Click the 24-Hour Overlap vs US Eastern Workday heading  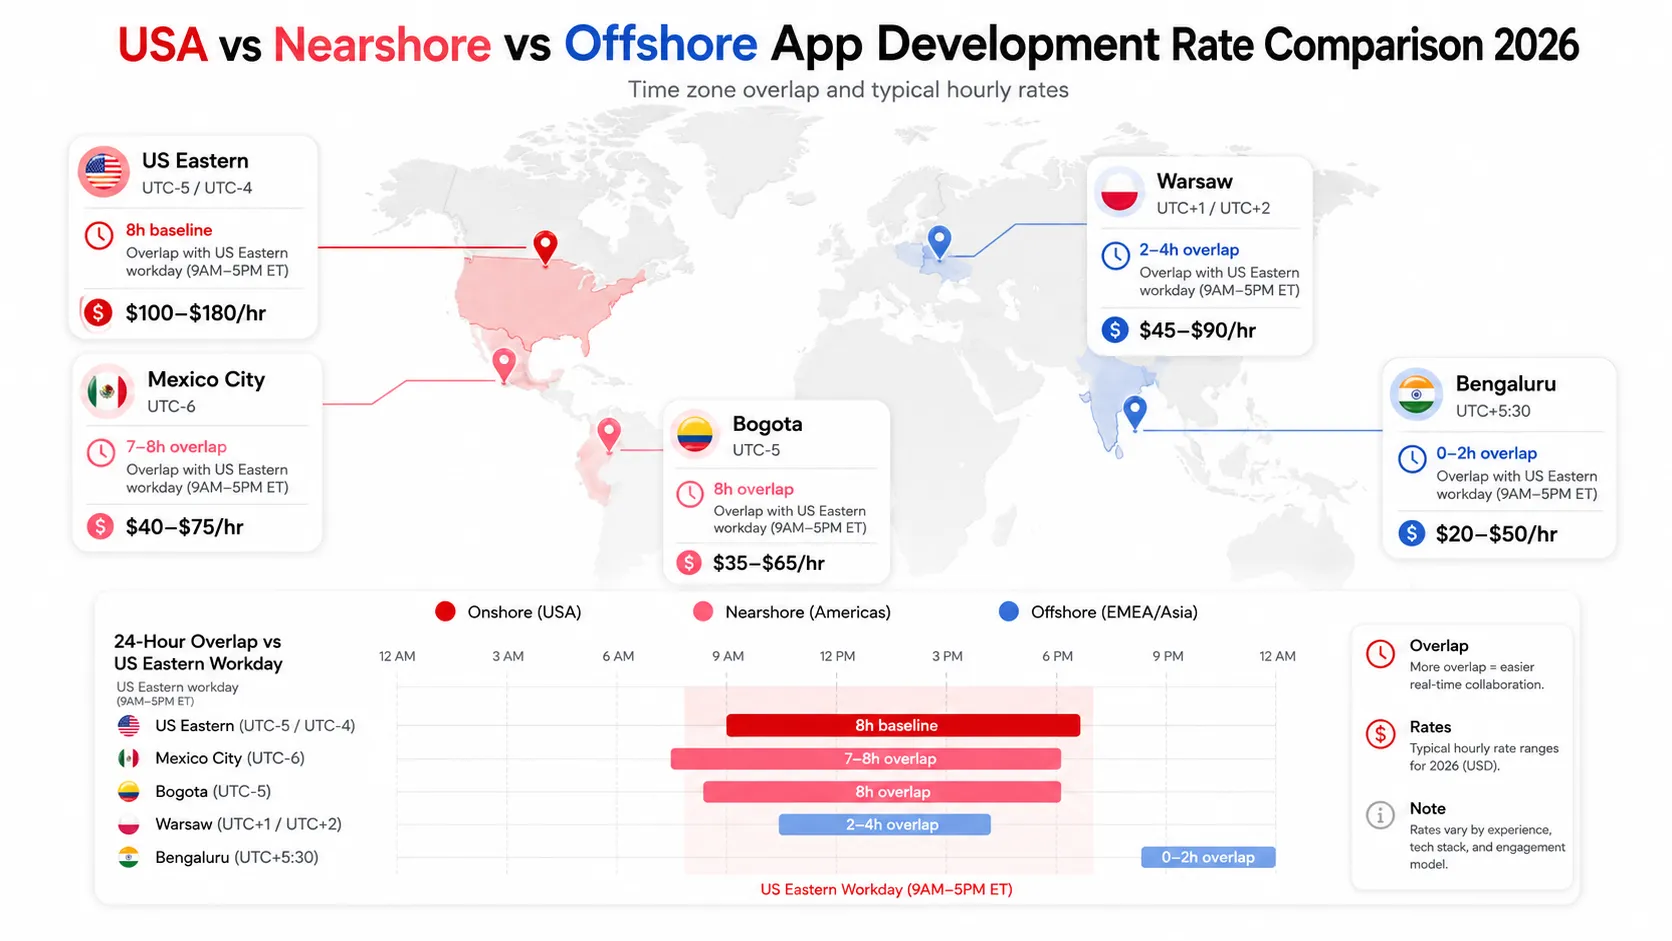198,652
